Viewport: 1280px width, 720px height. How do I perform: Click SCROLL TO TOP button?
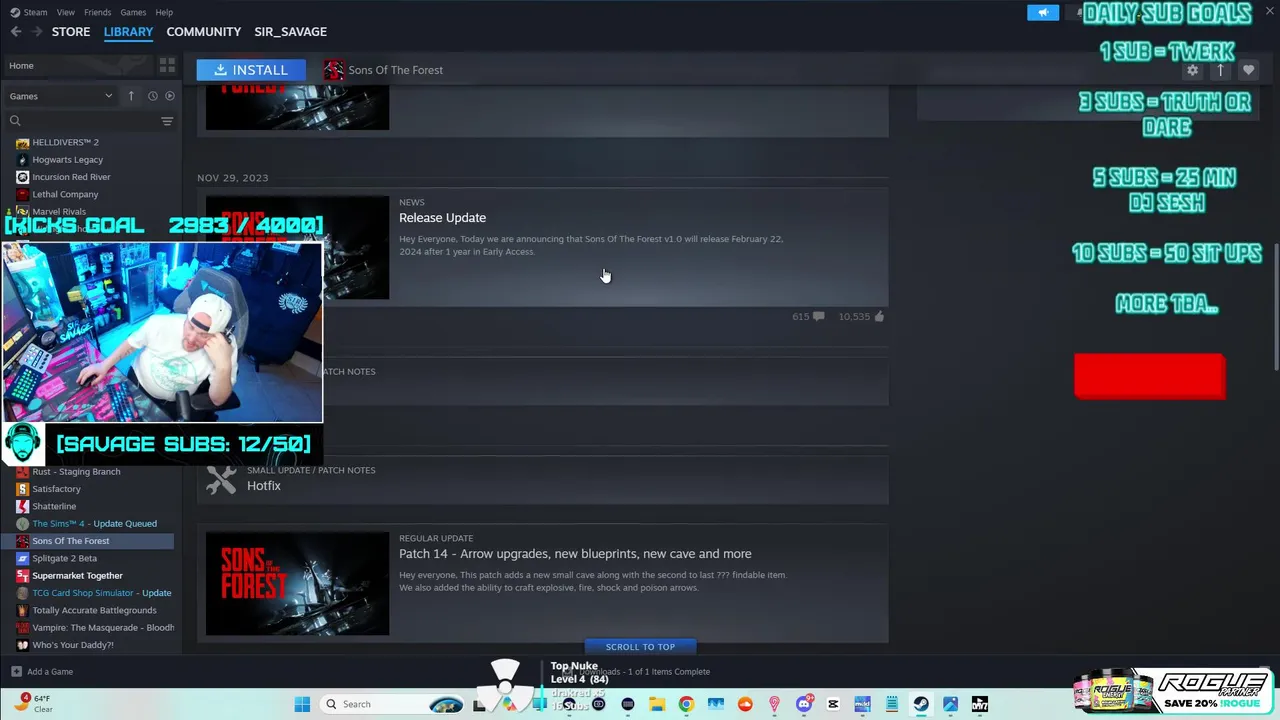[640, 647]
